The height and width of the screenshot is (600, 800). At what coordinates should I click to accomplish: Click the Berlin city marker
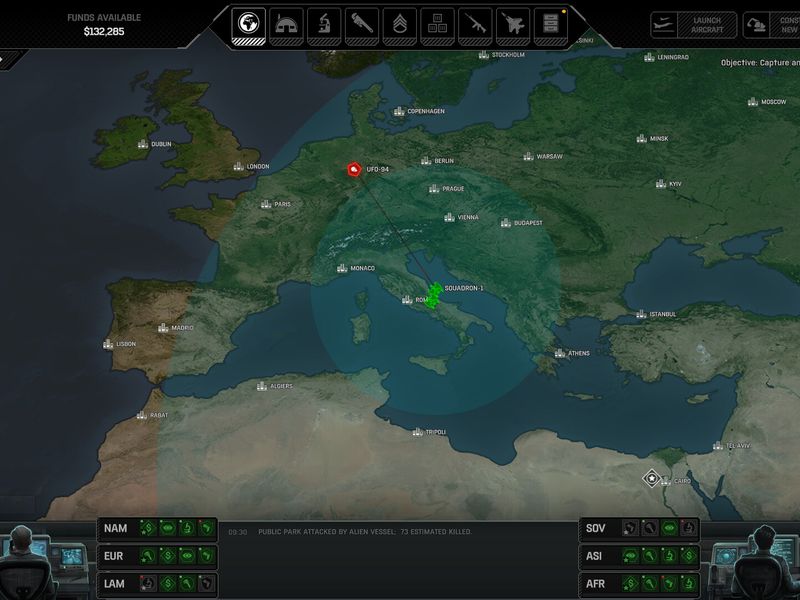426,161
